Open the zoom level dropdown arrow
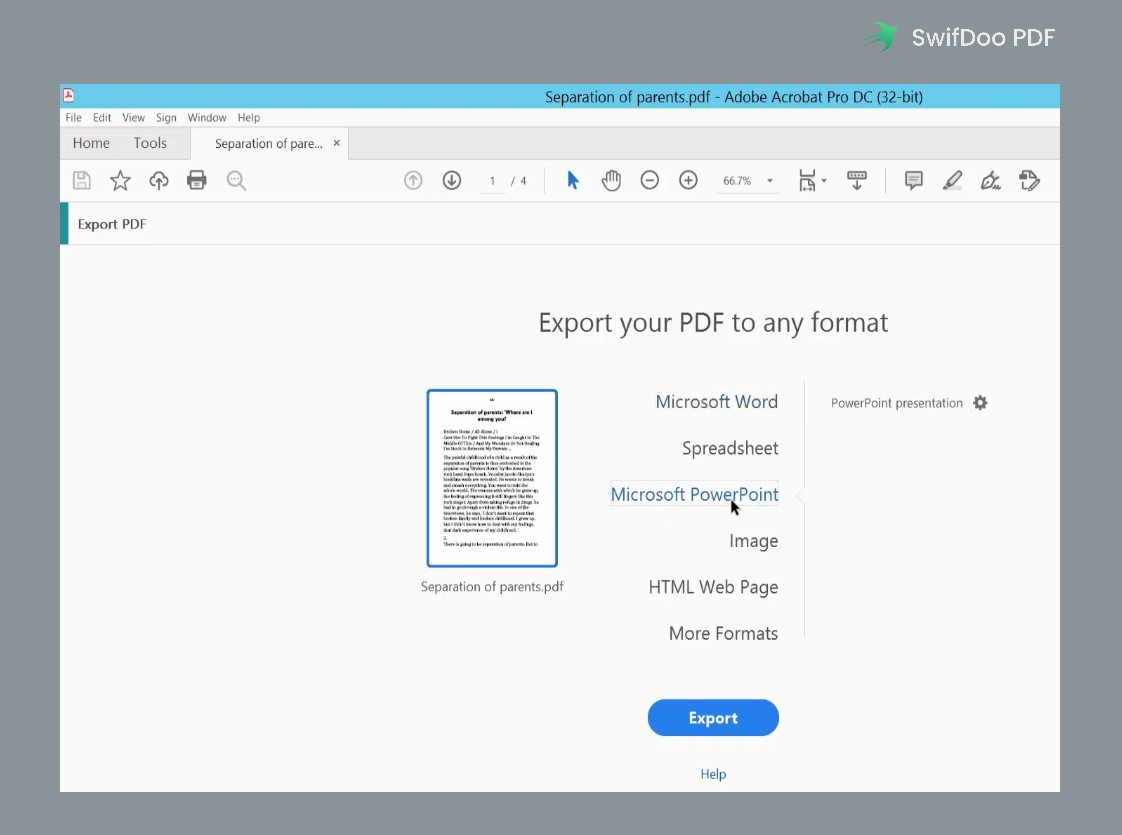Screen dimensions: 1122x835 (x=770, y=181)
